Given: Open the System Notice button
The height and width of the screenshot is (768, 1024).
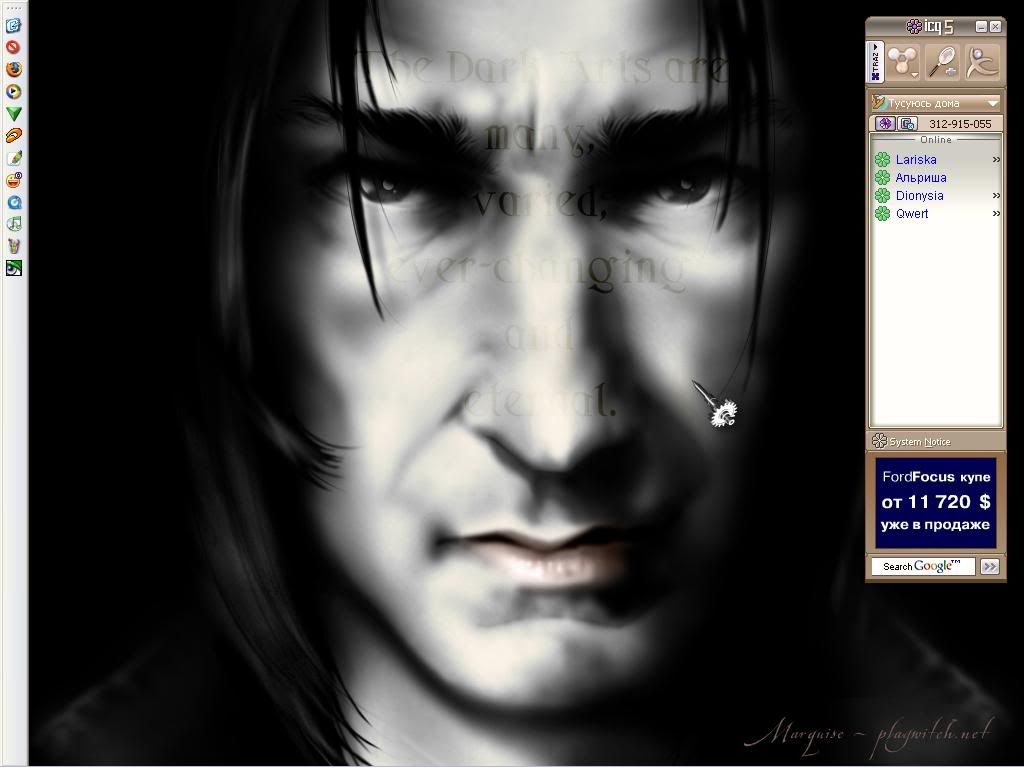Looking at the screenshot, I should tap(912, 441).
